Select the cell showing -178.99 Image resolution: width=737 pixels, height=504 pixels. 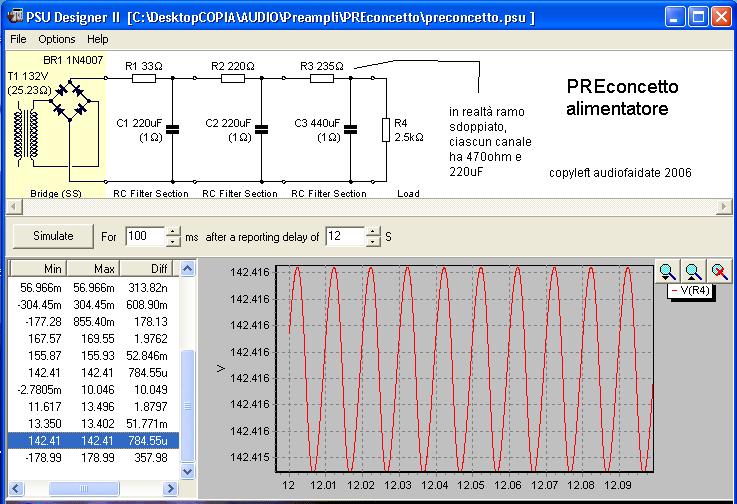pyautogui.click(x=43, y=457)
